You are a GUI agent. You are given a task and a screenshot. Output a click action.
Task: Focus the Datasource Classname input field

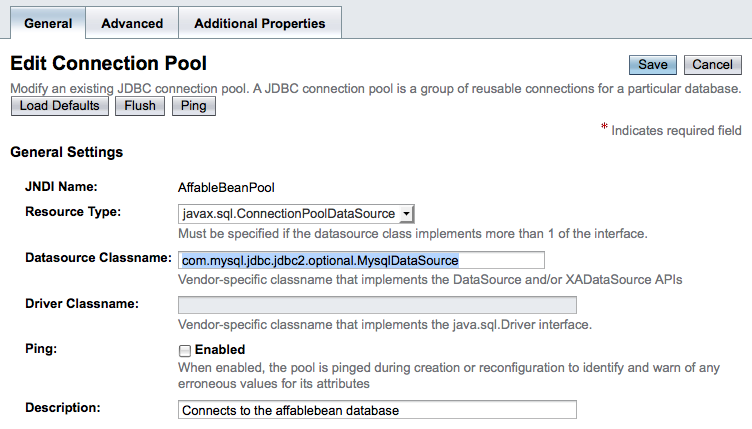tap(361, 260)
